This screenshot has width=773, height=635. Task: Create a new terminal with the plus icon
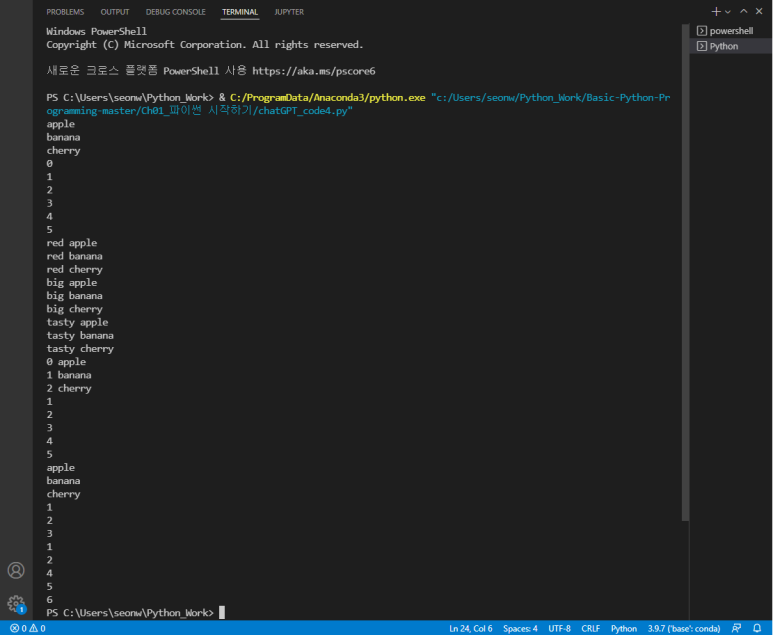coord(716,11)
